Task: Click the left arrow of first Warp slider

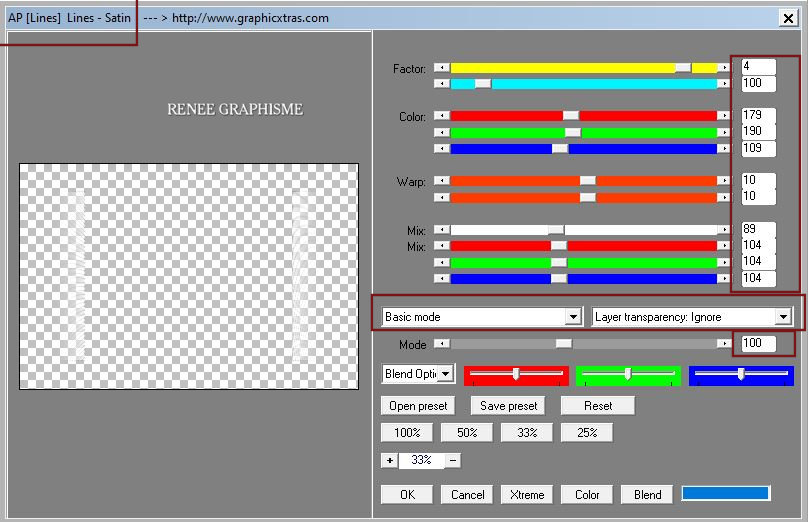Action: (x=442, y=180)
